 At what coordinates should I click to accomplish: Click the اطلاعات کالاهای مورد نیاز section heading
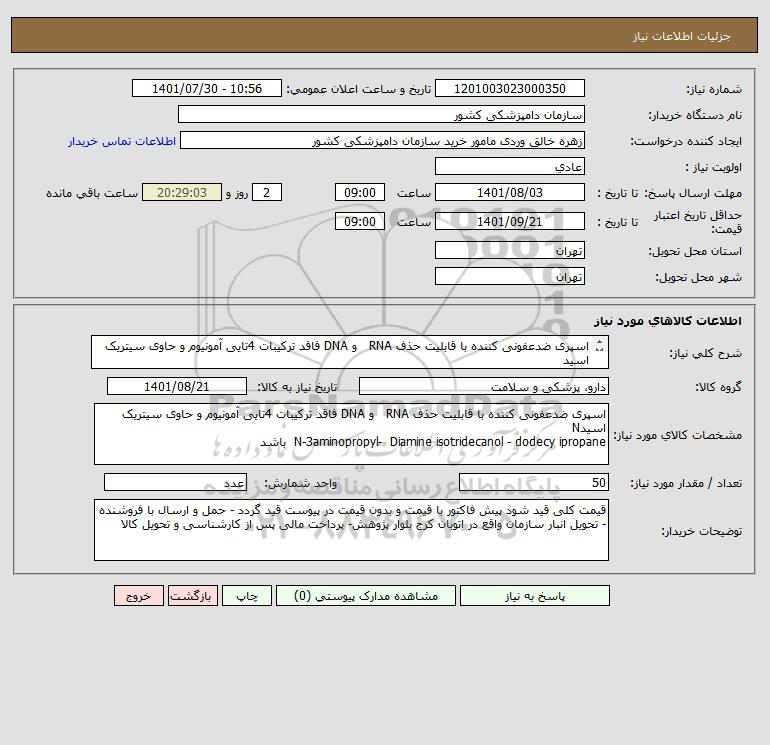coord(667,321)
